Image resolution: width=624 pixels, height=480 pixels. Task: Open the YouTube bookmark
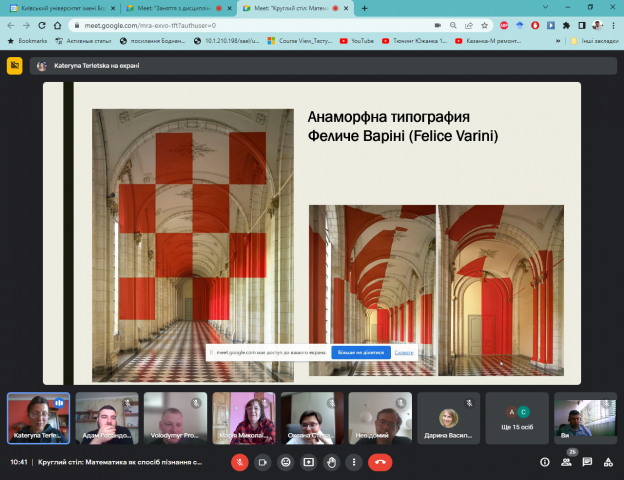click(x=356, y=41)
